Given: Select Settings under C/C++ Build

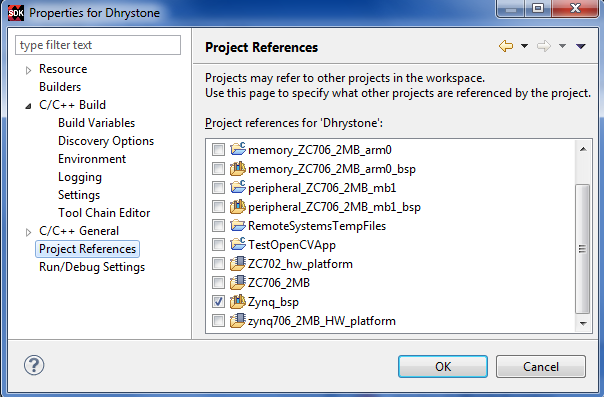Looking at the screenshot, I should (x=79, y=195).
